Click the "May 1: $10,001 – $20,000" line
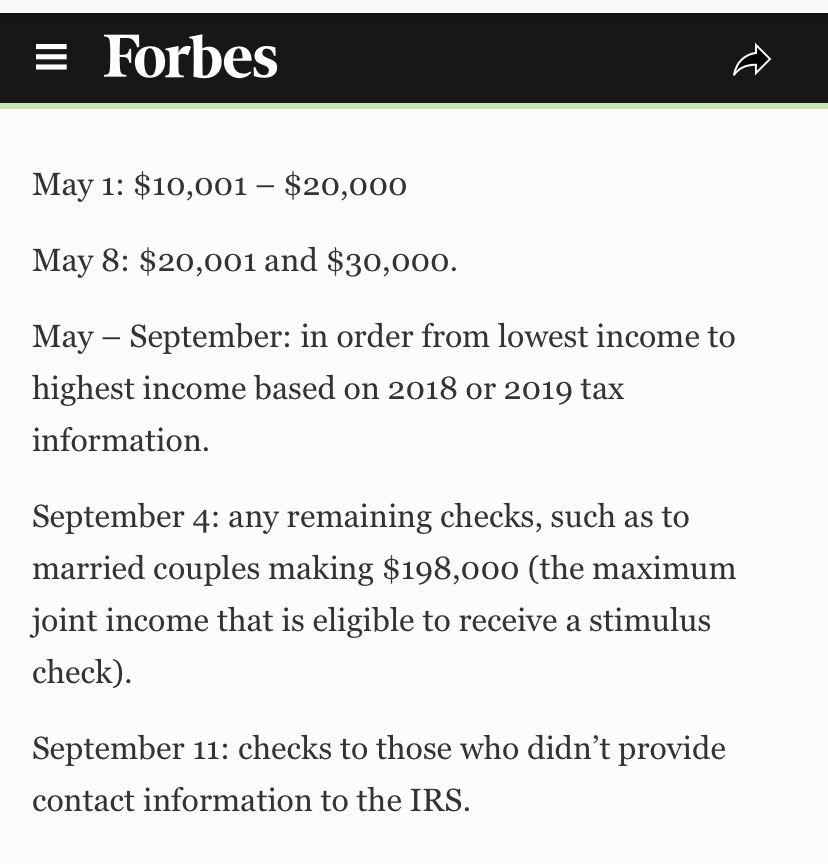Screen dimensions: 828x864 220,185
